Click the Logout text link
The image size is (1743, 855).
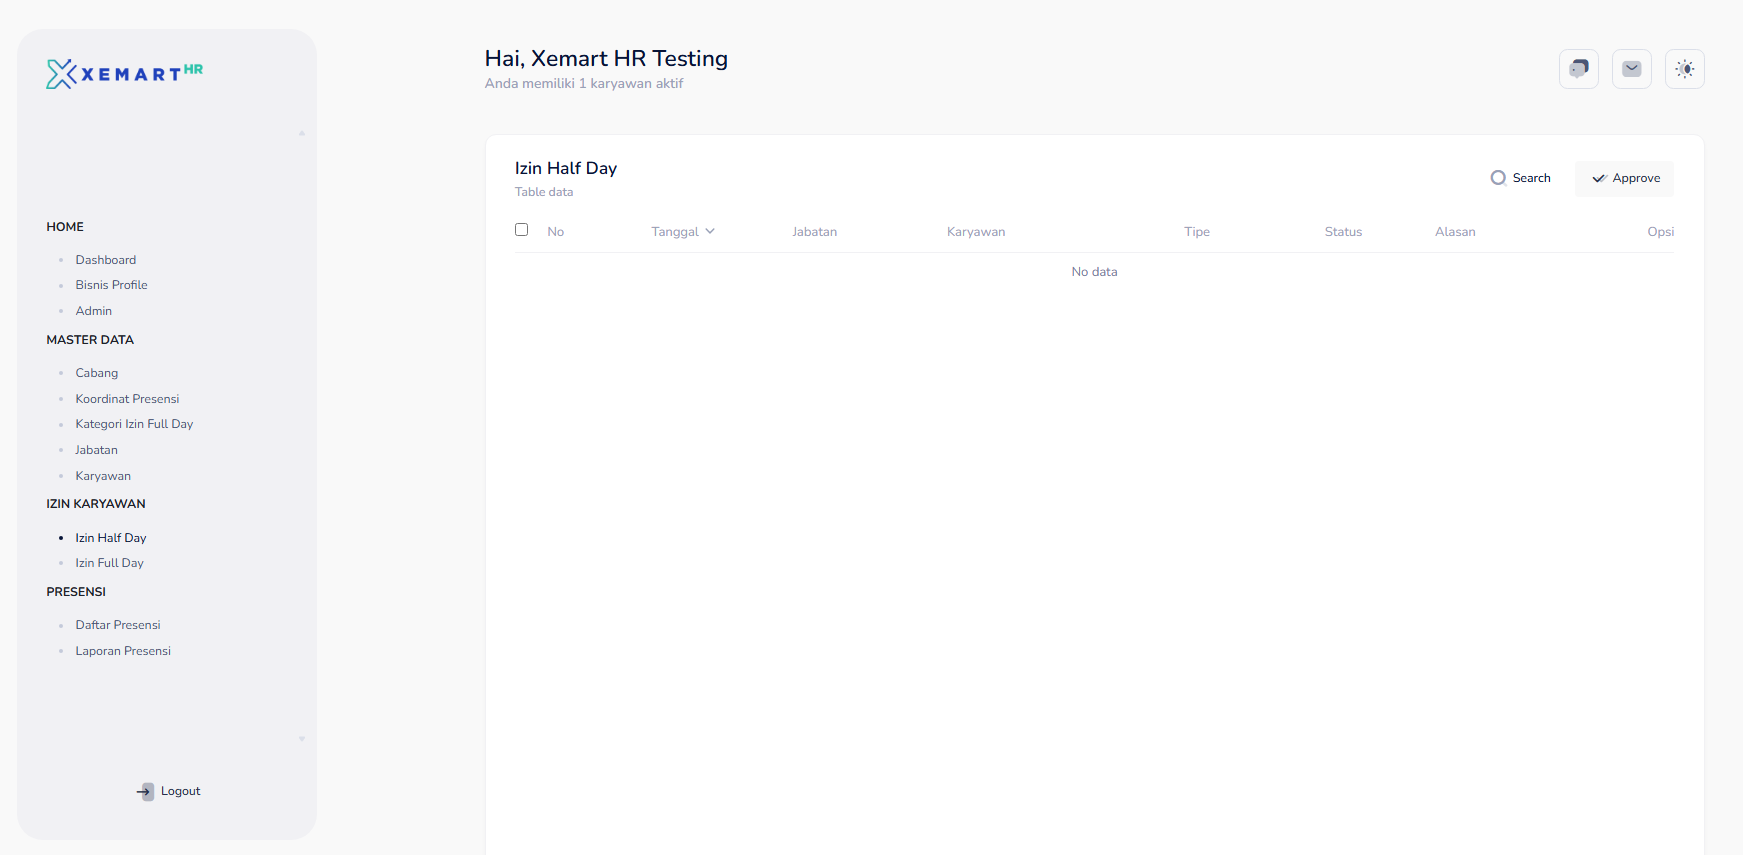point(180,791)
